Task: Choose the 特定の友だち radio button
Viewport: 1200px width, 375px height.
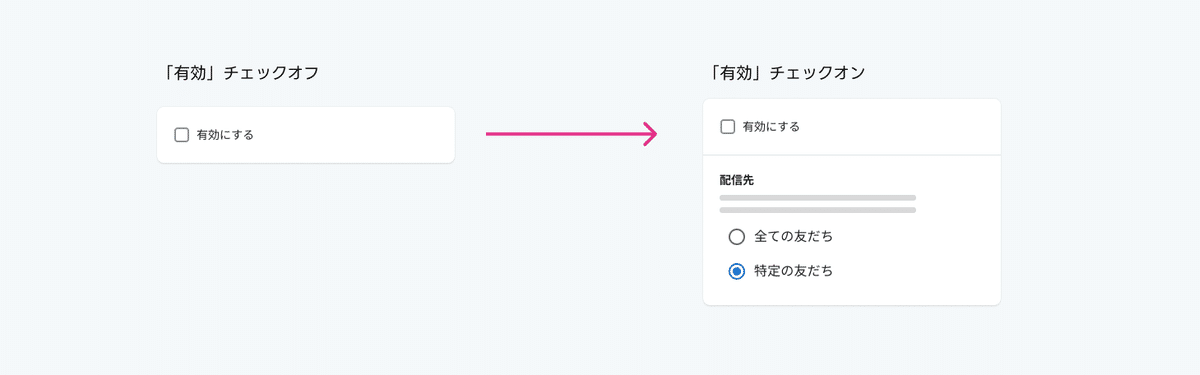Action: tap(737, 271)
